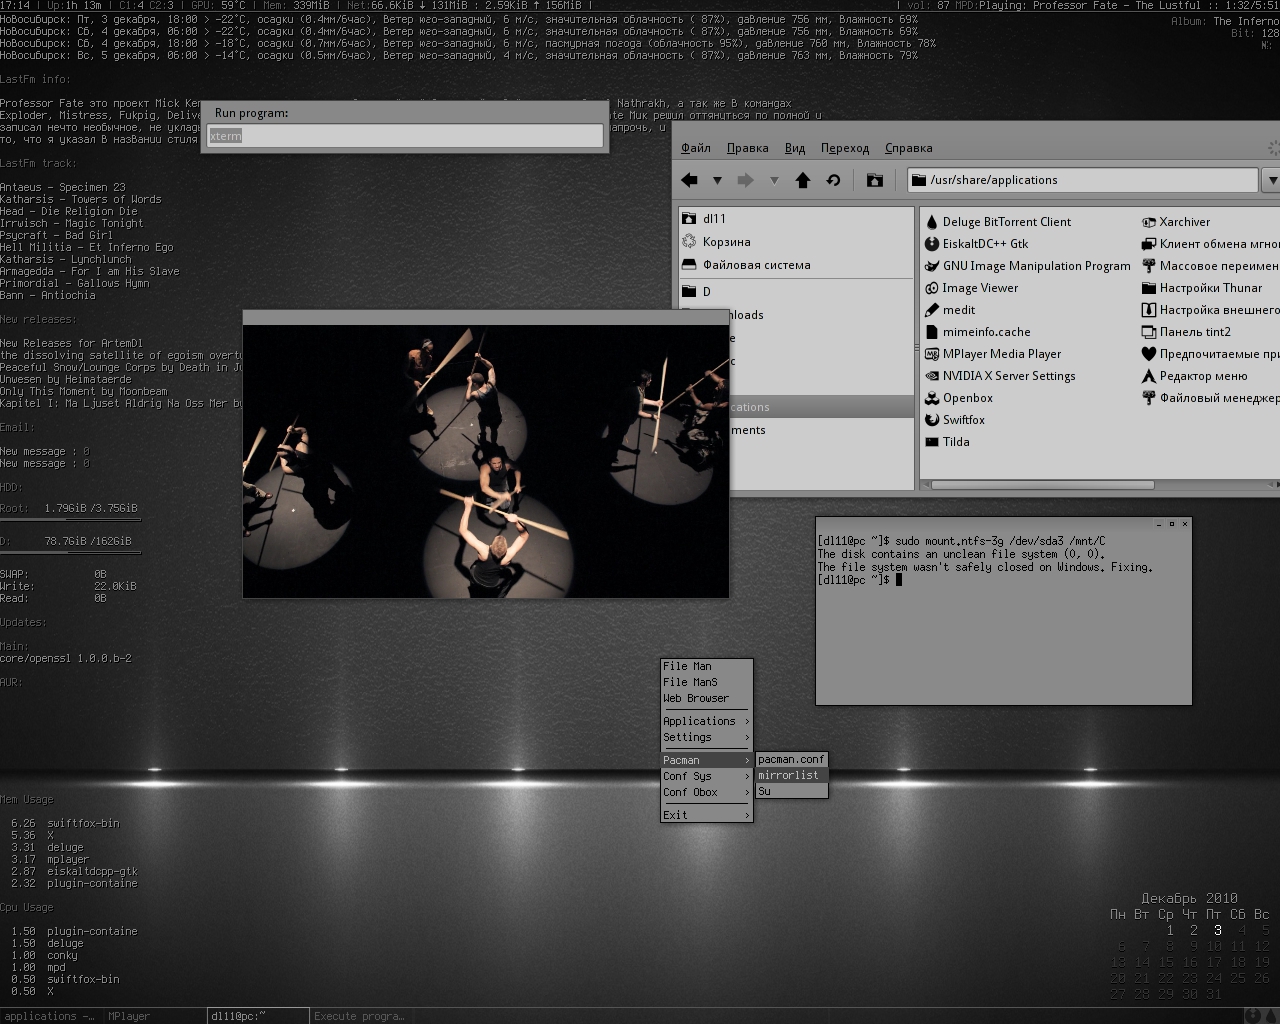Switch to MPlayer task in taskbar

click(x=153, y=1016)
